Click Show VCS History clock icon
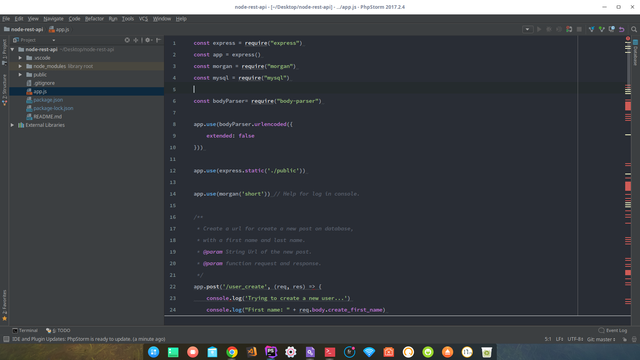 tap(611, 29)
